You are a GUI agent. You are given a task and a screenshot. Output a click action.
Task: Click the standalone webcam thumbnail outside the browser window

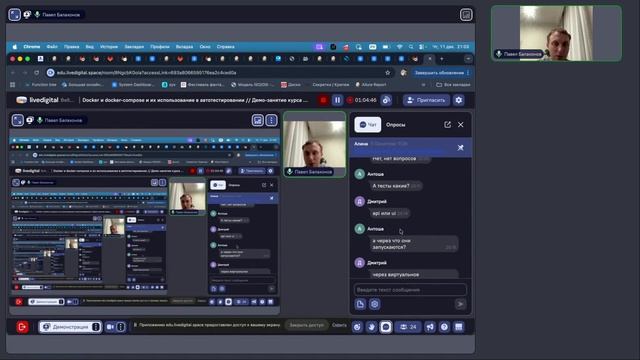coord(556,33)
